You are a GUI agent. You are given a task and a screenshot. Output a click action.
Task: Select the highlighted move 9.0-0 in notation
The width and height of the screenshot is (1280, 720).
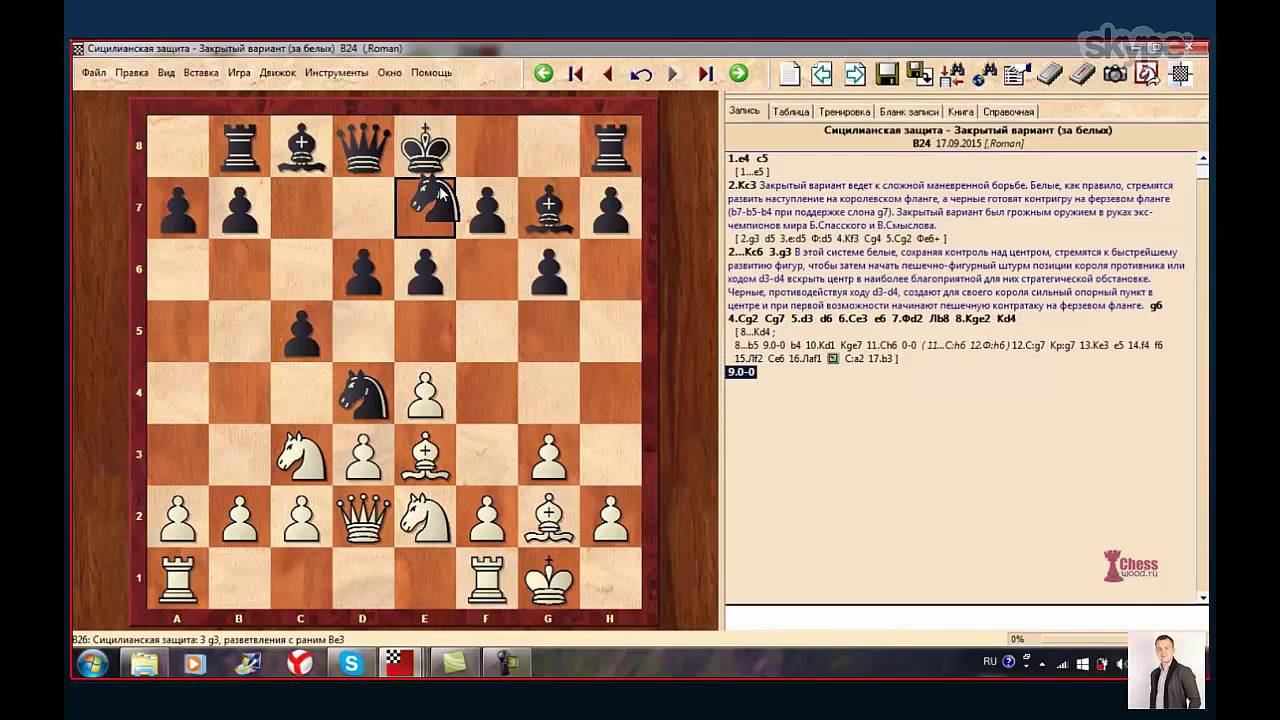click(x=742, y=372)
